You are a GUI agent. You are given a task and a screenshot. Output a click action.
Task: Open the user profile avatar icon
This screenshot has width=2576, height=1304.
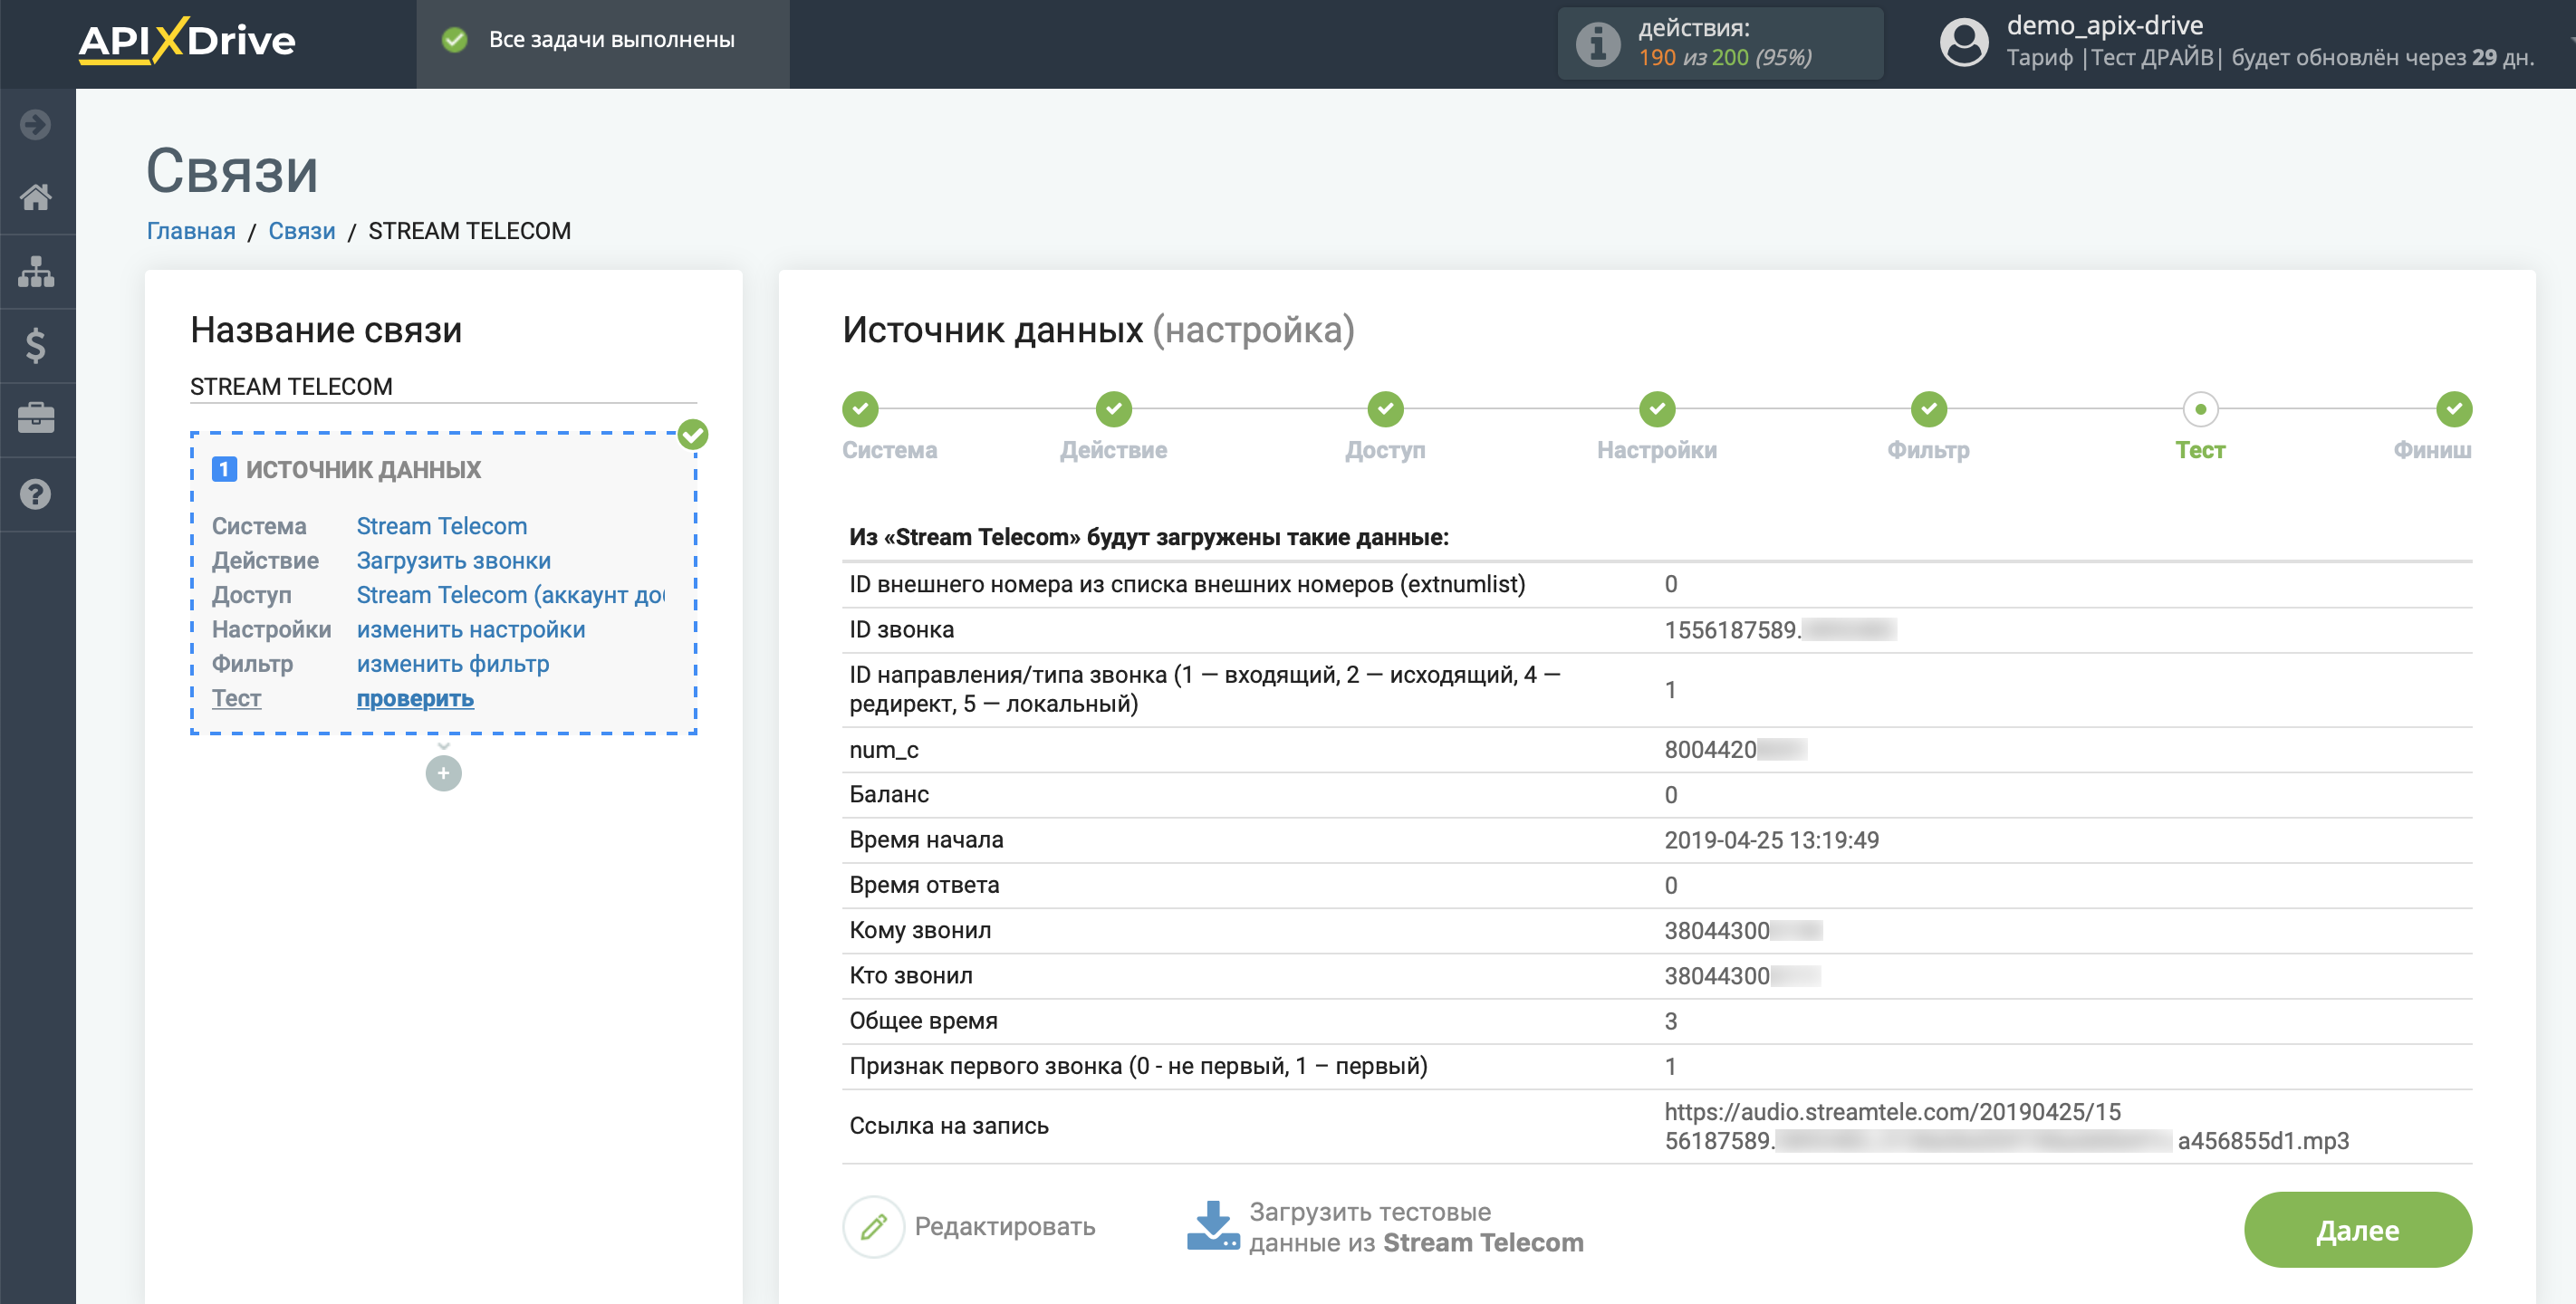pos(1964,43)
